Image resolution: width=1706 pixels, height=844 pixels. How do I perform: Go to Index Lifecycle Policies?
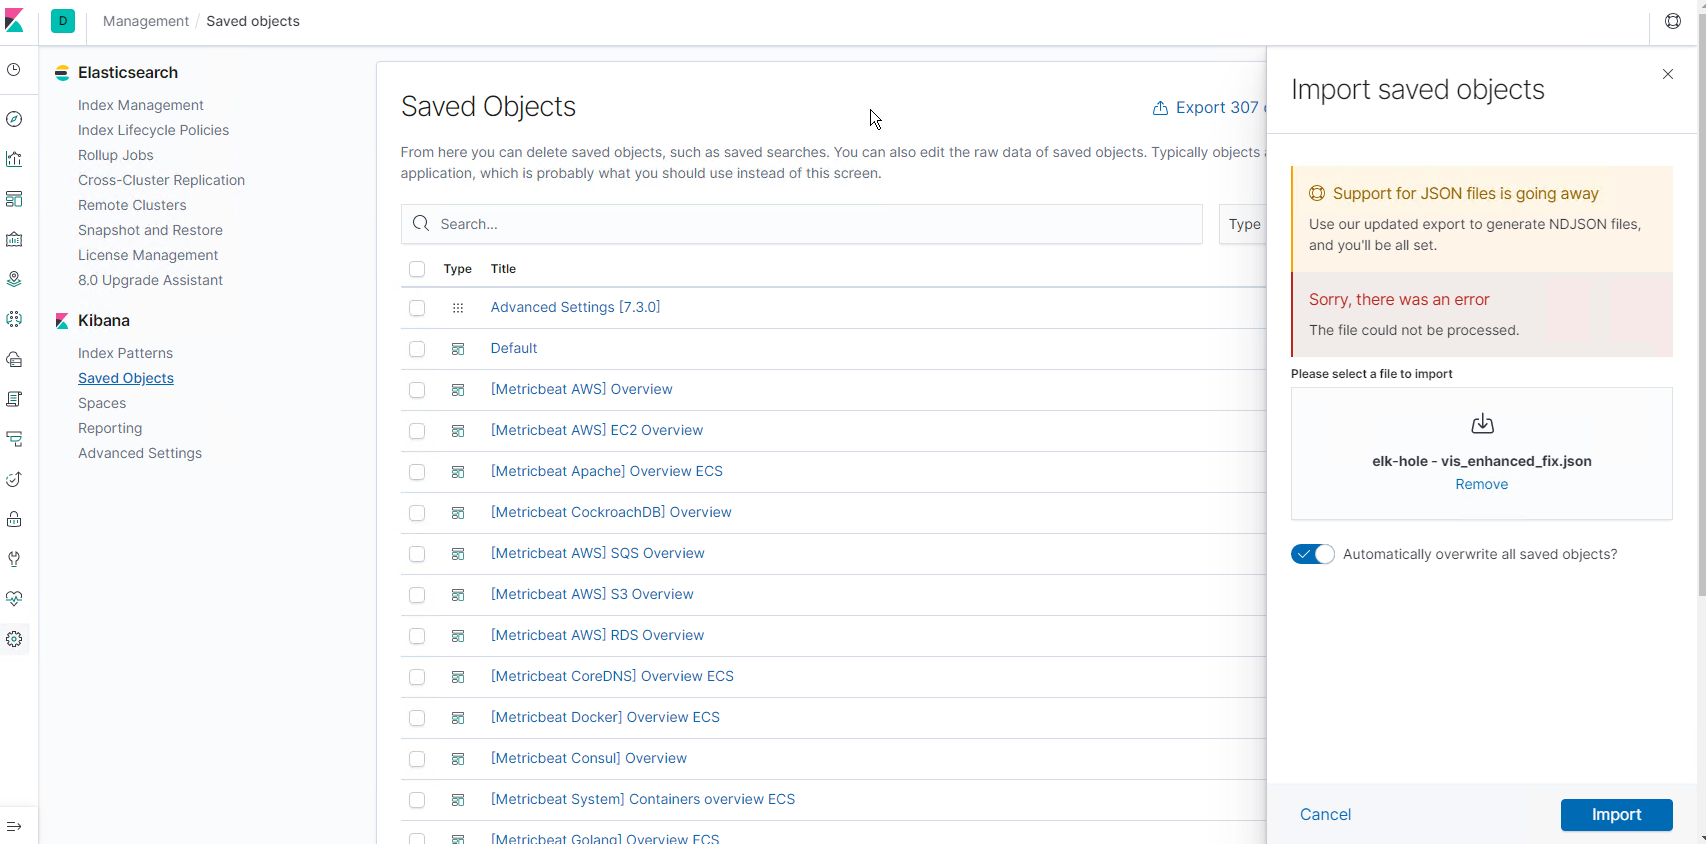(153, 130)
